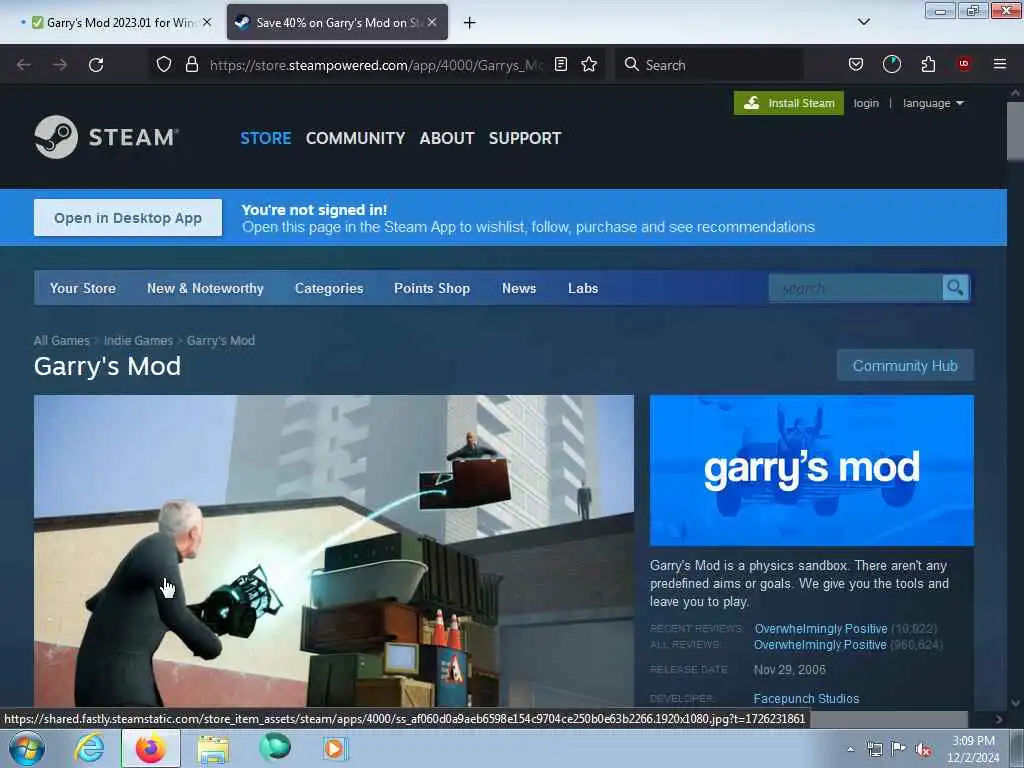Open Pocket save icon in toolbar
This screenshot has width=1024, height=768.
[x=856, y=64]
